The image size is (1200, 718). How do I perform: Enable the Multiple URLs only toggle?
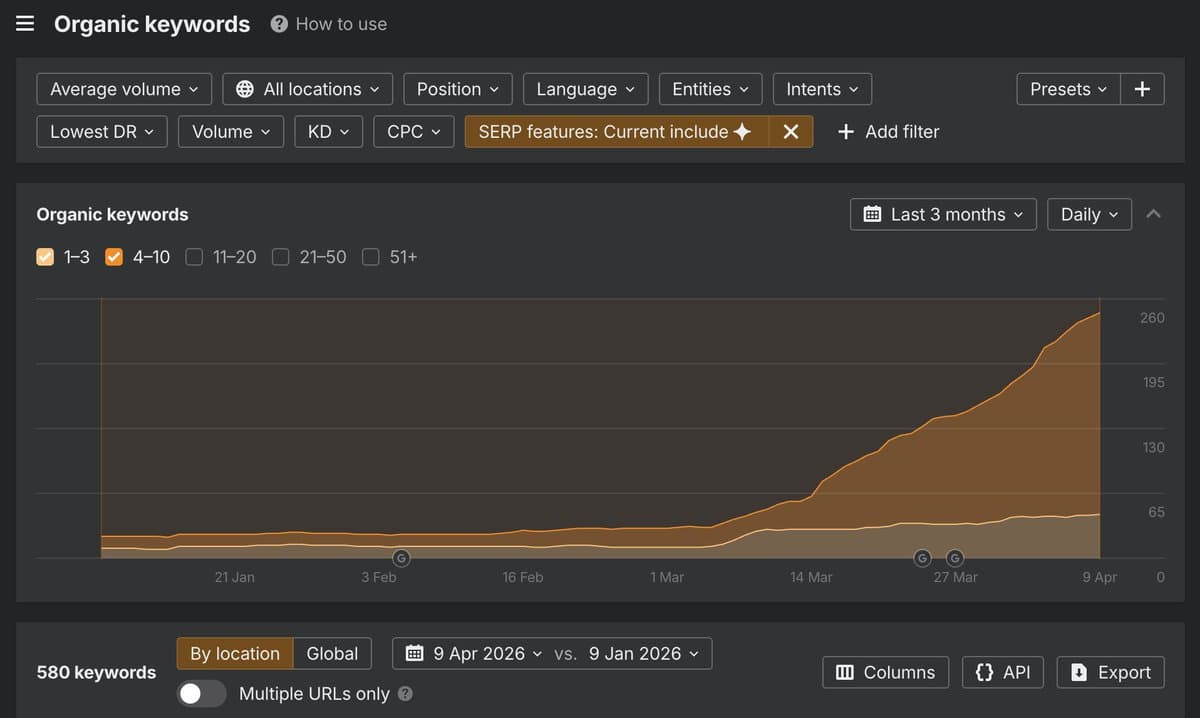[x=201, y=693]
